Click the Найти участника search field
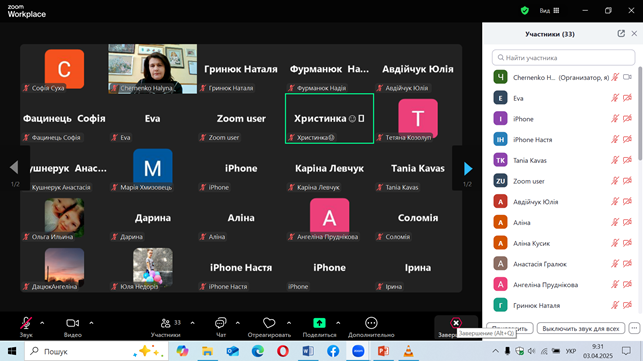 point(563,58)
